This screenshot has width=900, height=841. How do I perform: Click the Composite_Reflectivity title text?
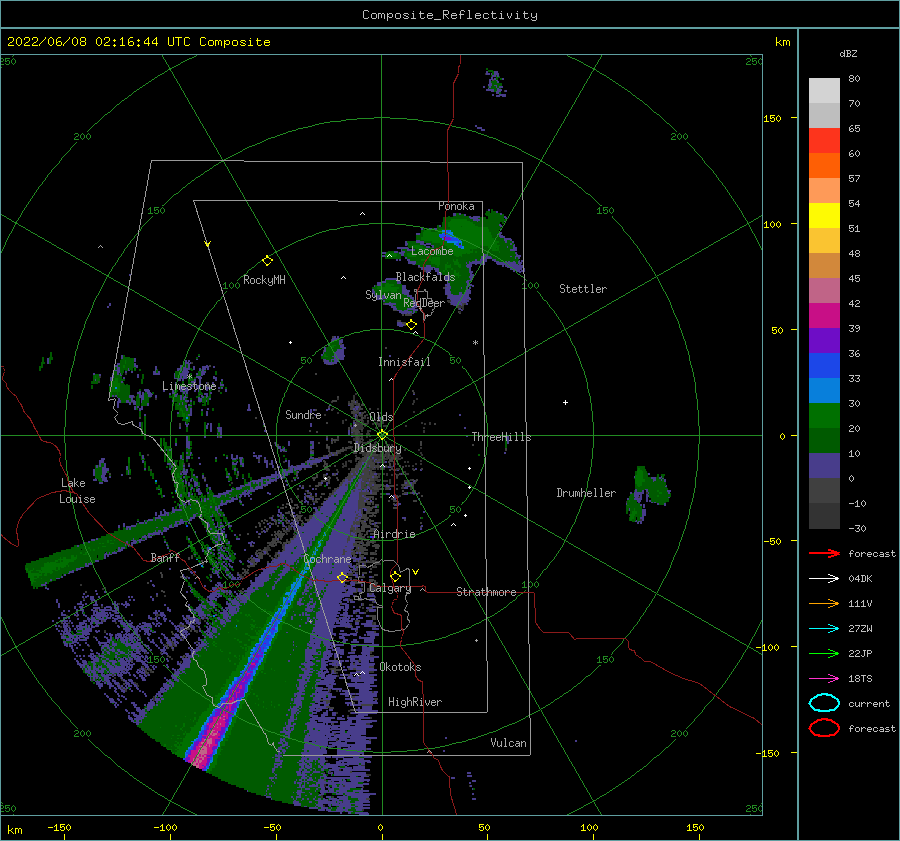click(450, 15)
